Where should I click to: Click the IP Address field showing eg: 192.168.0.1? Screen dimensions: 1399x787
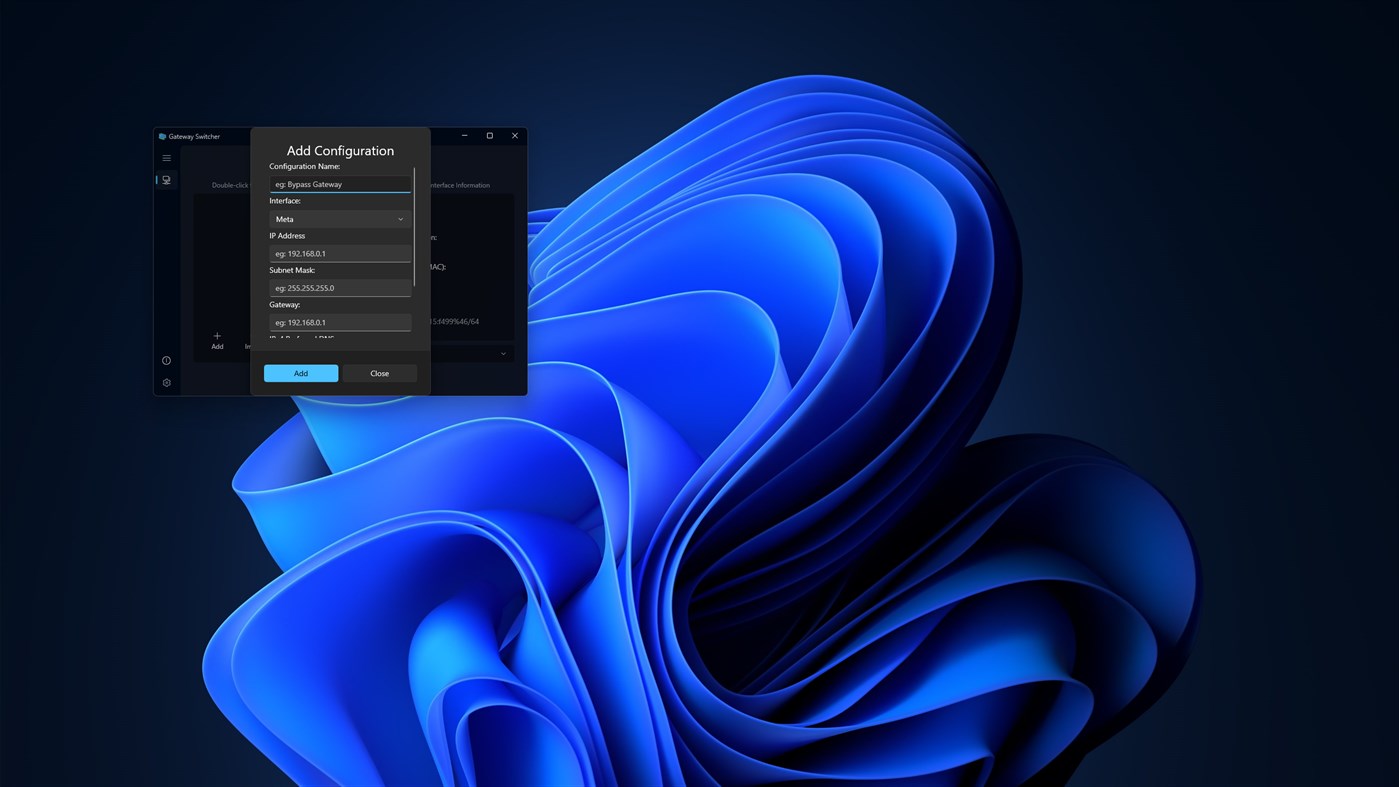[x=340, y=252]
